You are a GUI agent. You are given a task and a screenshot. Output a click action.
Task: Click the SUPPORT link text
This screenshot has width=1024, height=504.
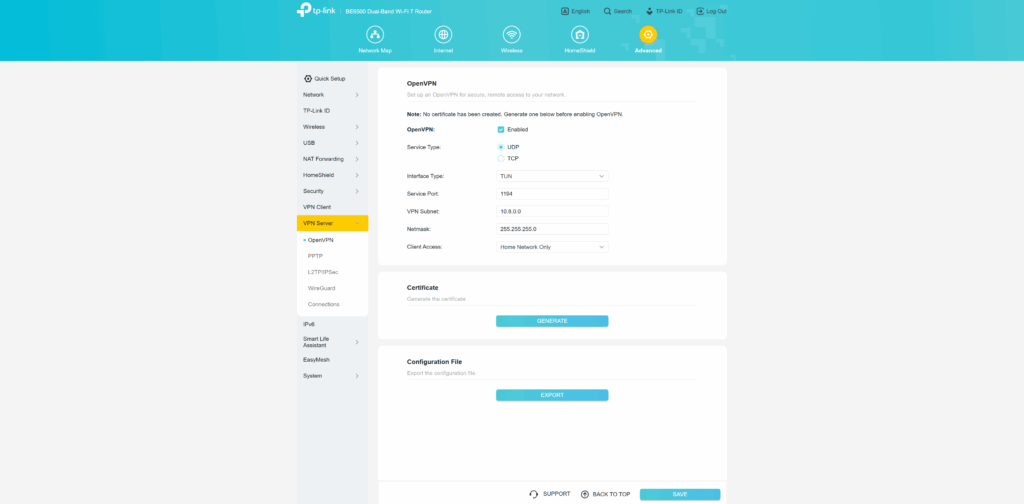click(x=556, y=494)
